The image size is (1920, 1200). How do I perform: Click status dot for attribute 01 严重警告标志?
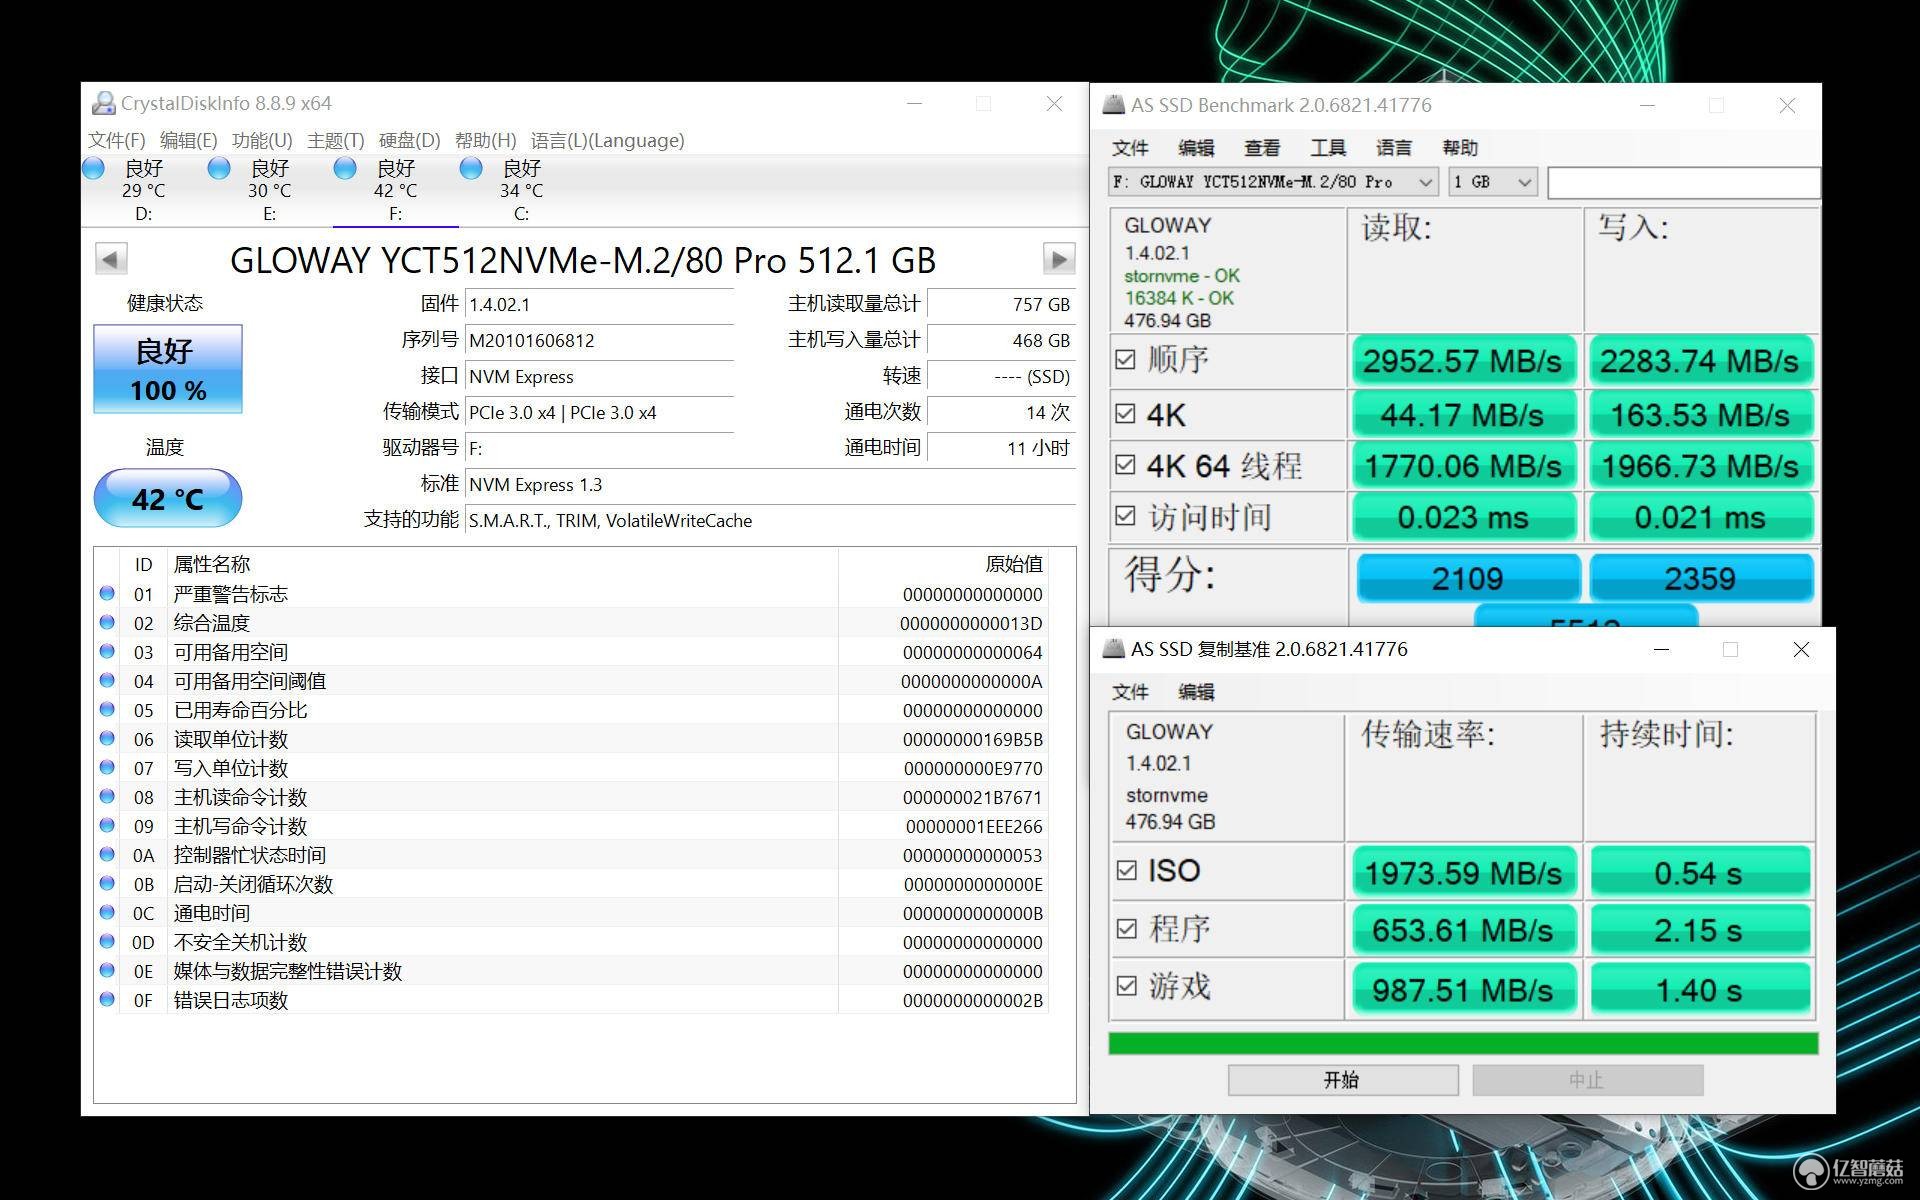point(107,593)
